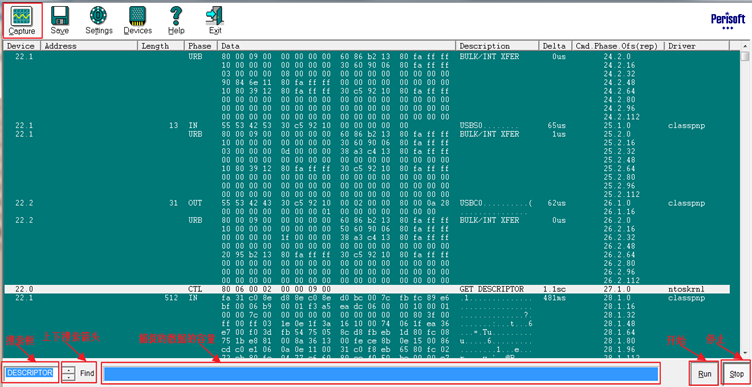Click the Phase column header
Image resolution: width=752 pixels, height=387 pixels.
tap(200, 46)
